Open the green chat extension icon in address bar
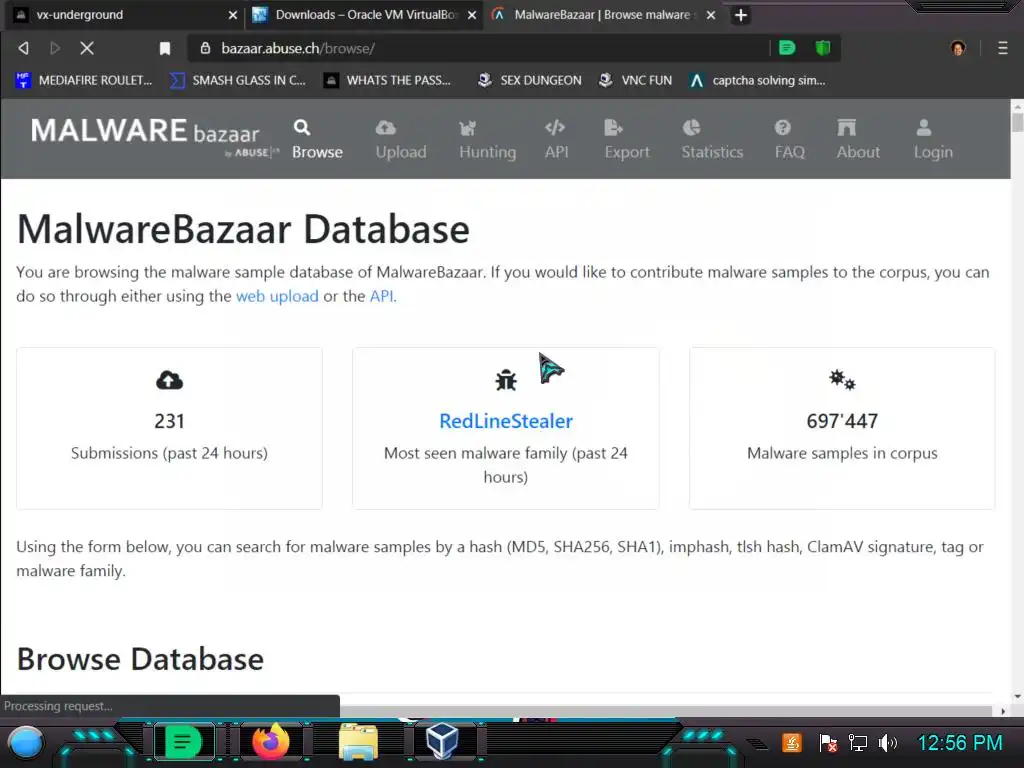The height and width of the screenshot is (768, 1024). click(787, 48)
